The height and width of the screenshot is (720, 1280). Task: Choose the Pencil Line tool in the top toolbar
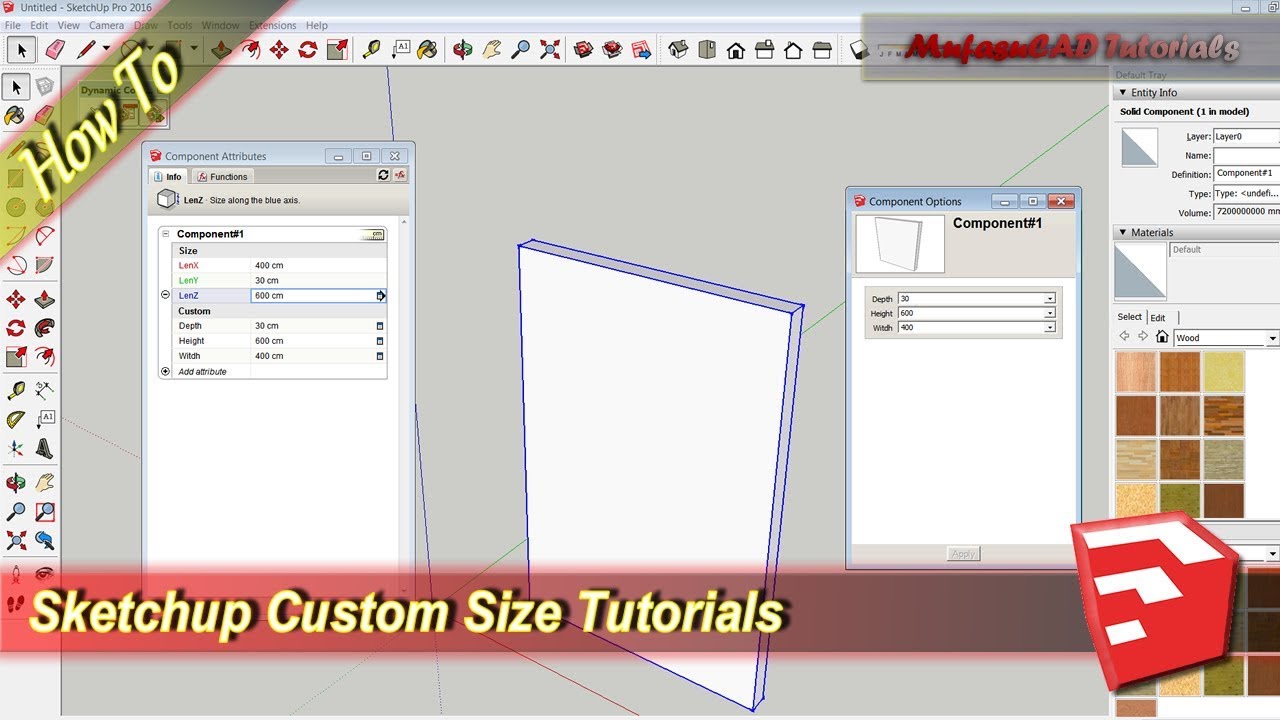86,49
